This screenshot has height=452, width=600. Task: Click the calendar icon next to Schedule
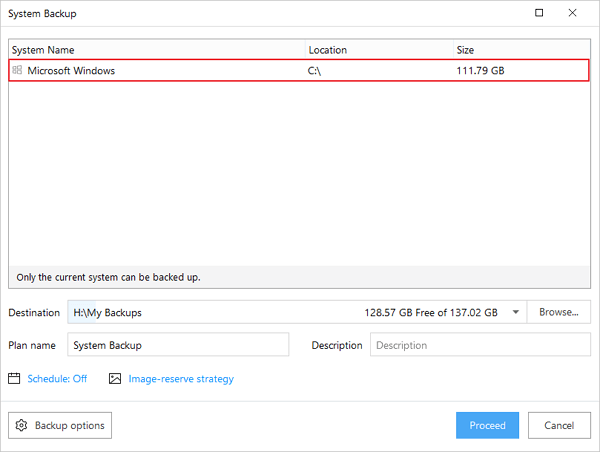14,379
